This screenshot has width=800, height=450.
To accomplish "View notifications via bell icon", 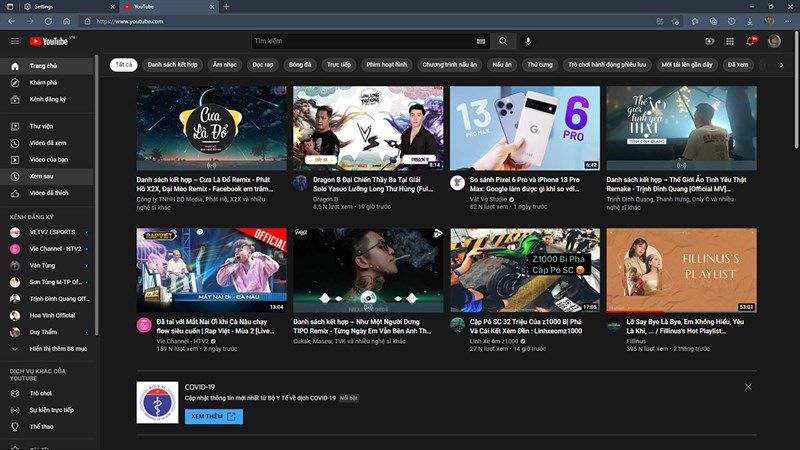I will pyautogui.click(x=751, y=41).
